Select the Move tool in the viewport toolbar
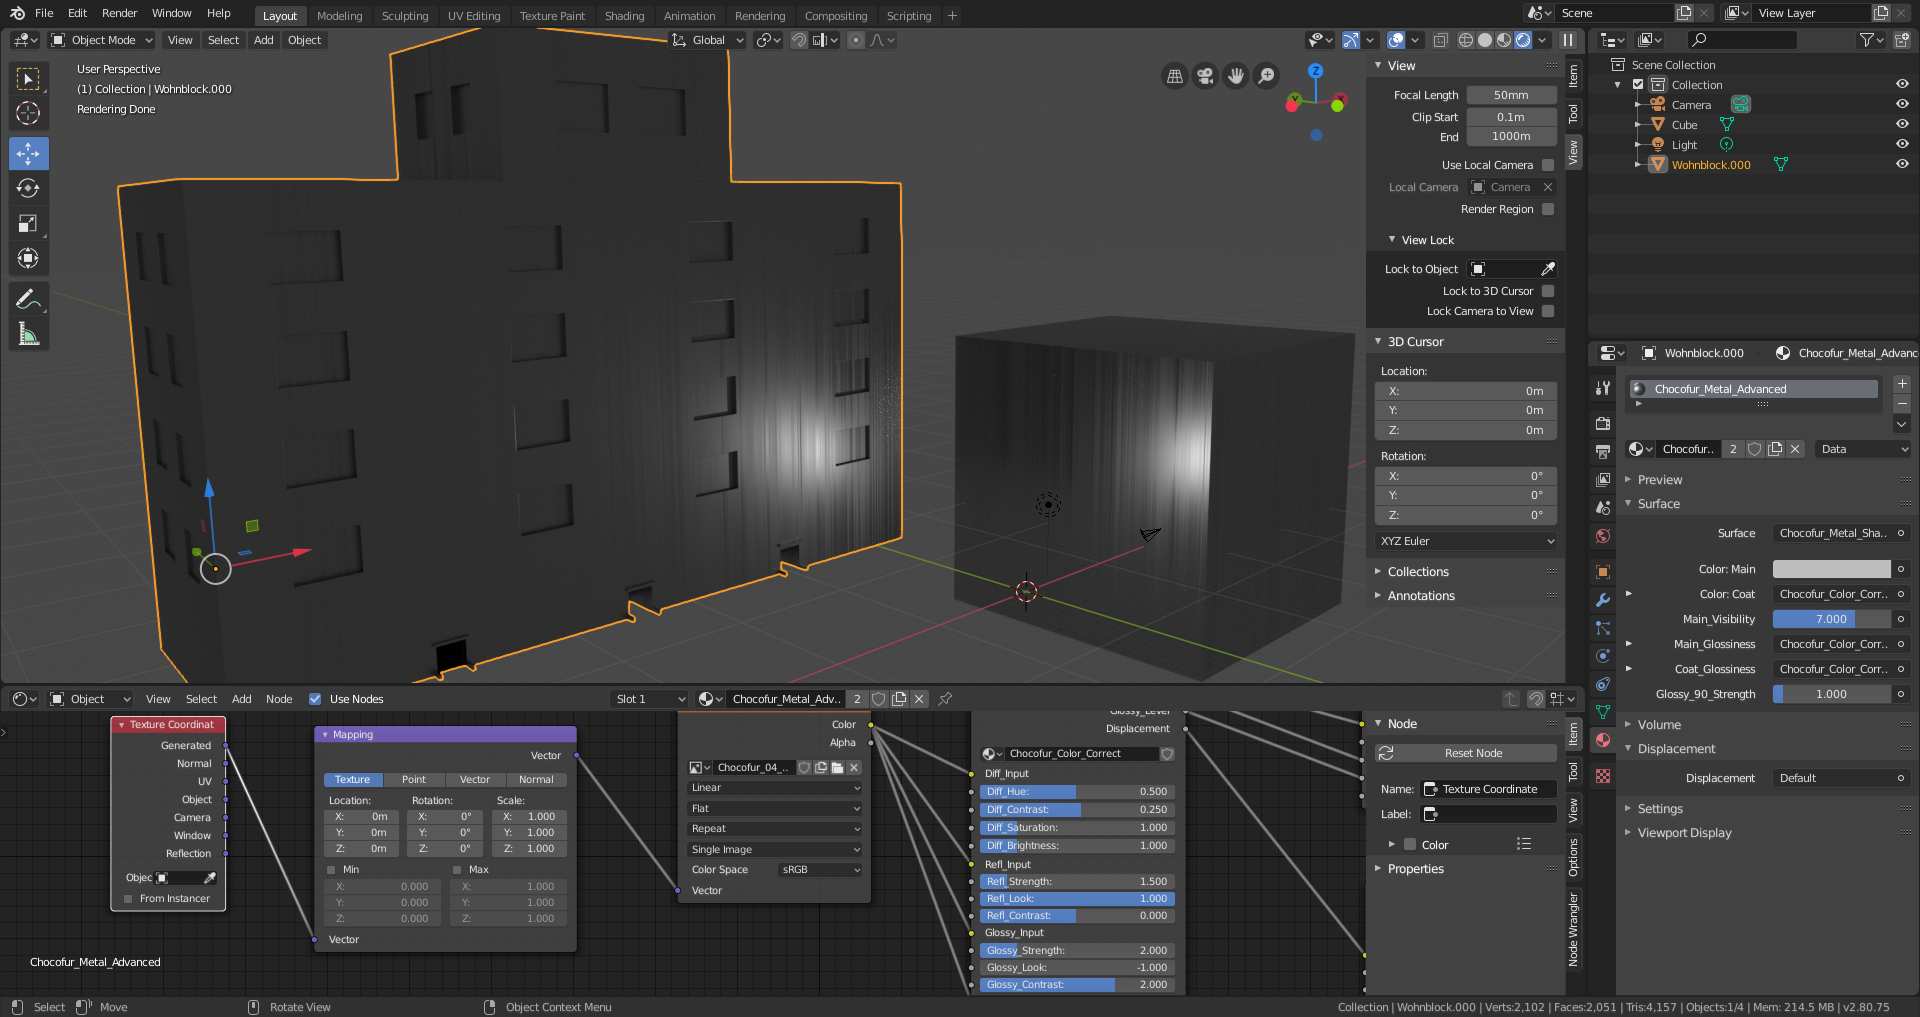 coord(28,154)
